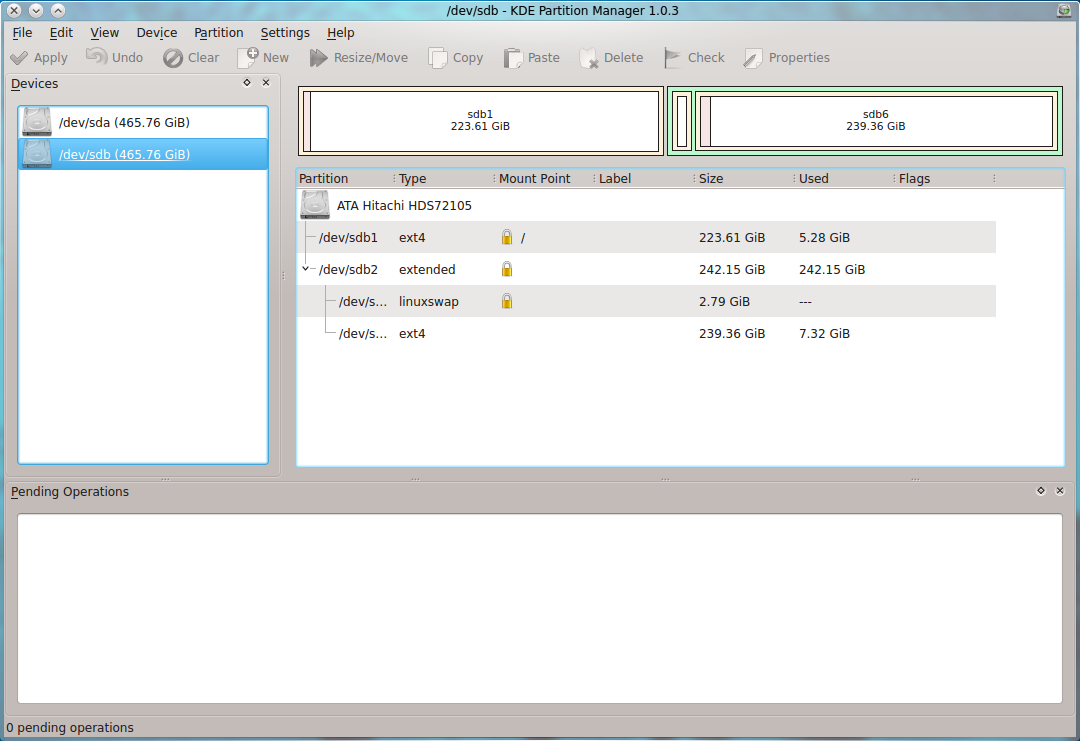
Task: Click the Apply checkmark toolbar icon
Action: (19, 58)
